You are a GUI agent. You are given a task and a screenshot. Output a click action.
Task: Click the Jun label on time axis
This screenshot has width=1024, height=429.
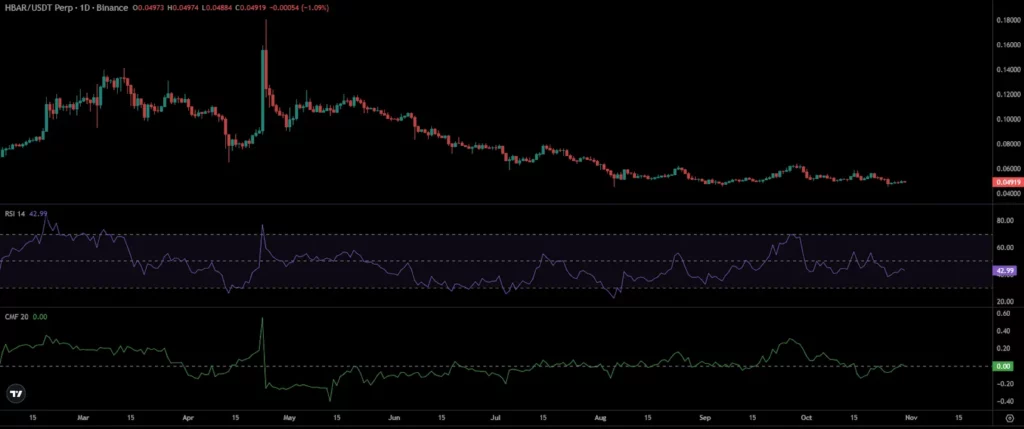pyautogui.click(x=394, y=417)
